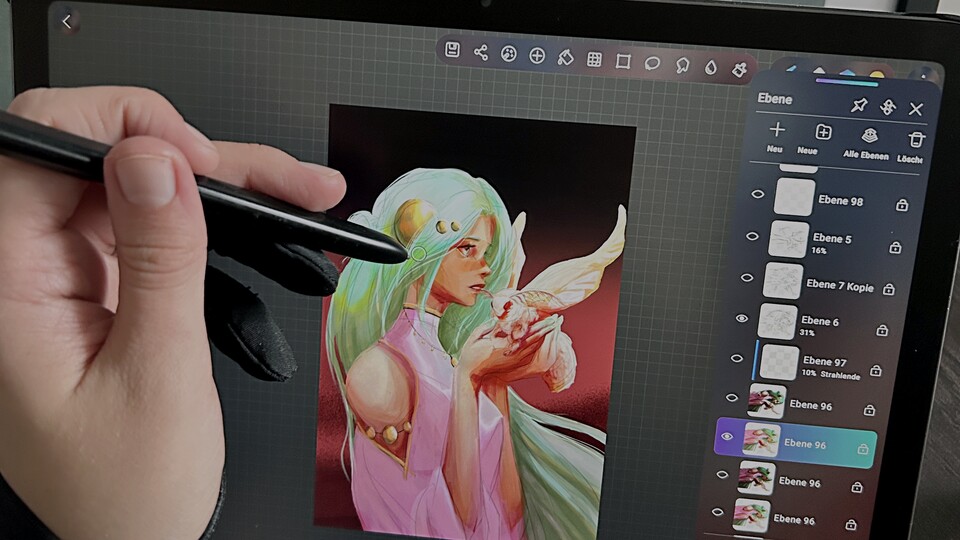Lock the Ebene 97 layer

[876, 370]
